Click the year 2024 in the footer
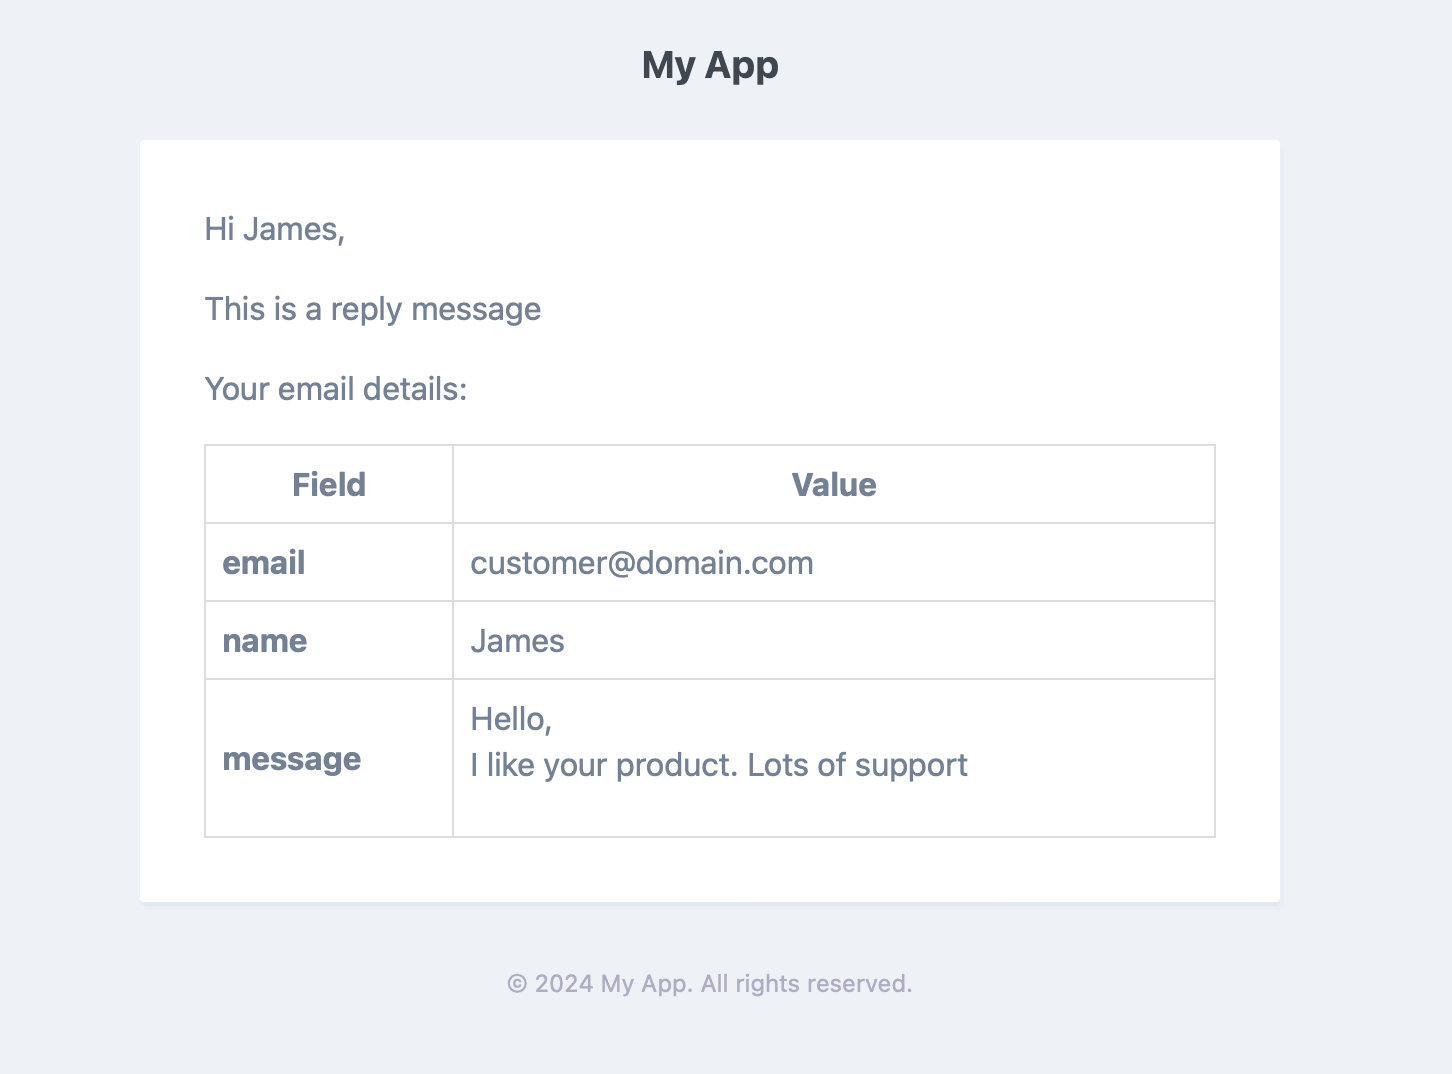 tap(564, 984)
